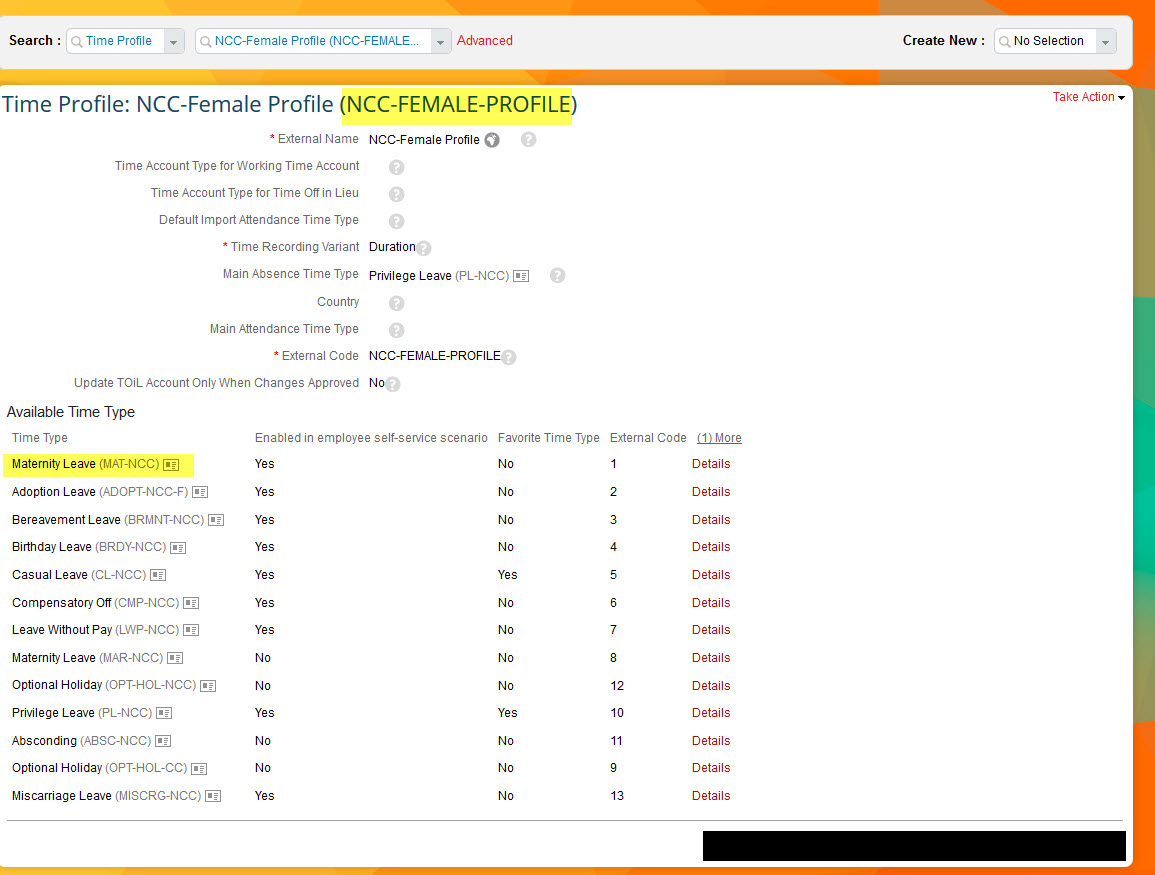Open Details for Leave Without Pay row
The image size is (1155, 875).
pyautogui.click(x=711, y=630)
